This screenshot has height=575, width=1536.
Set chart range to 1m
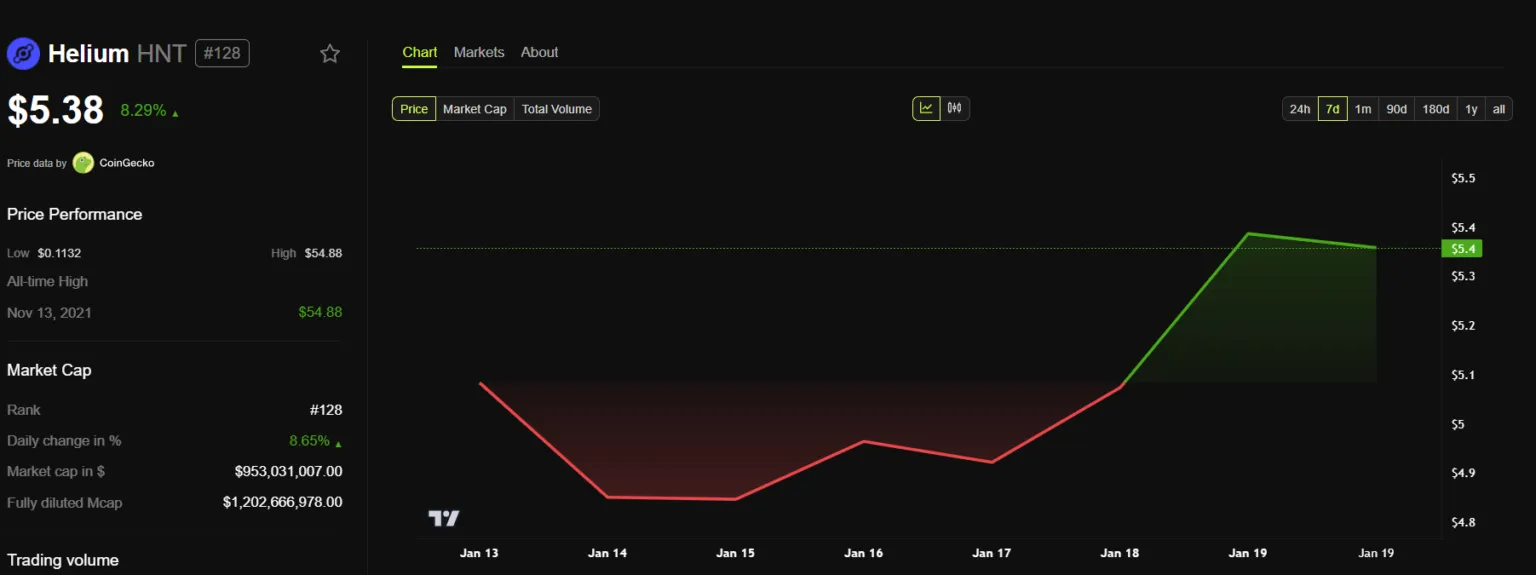(x=1363, y=109)
